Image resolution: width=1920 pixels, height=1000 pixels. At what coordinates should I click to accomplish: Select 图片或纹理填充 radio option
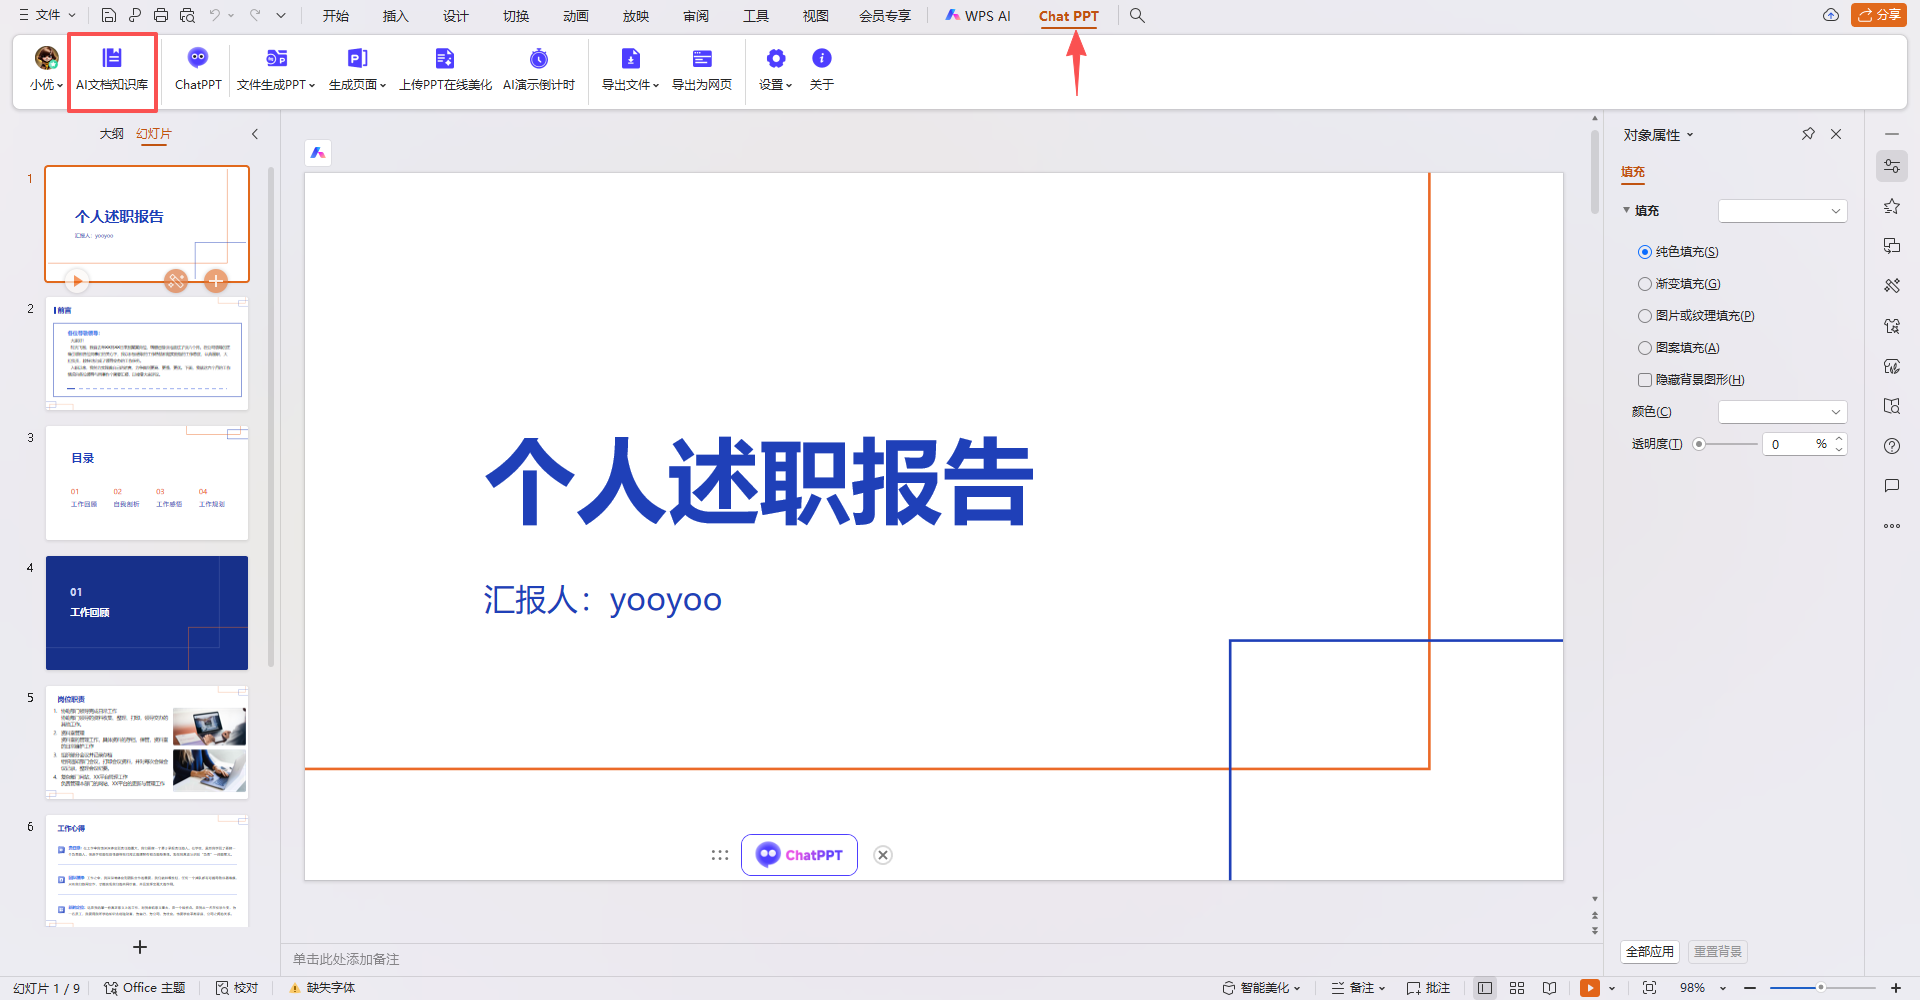tap(1645, 316)
